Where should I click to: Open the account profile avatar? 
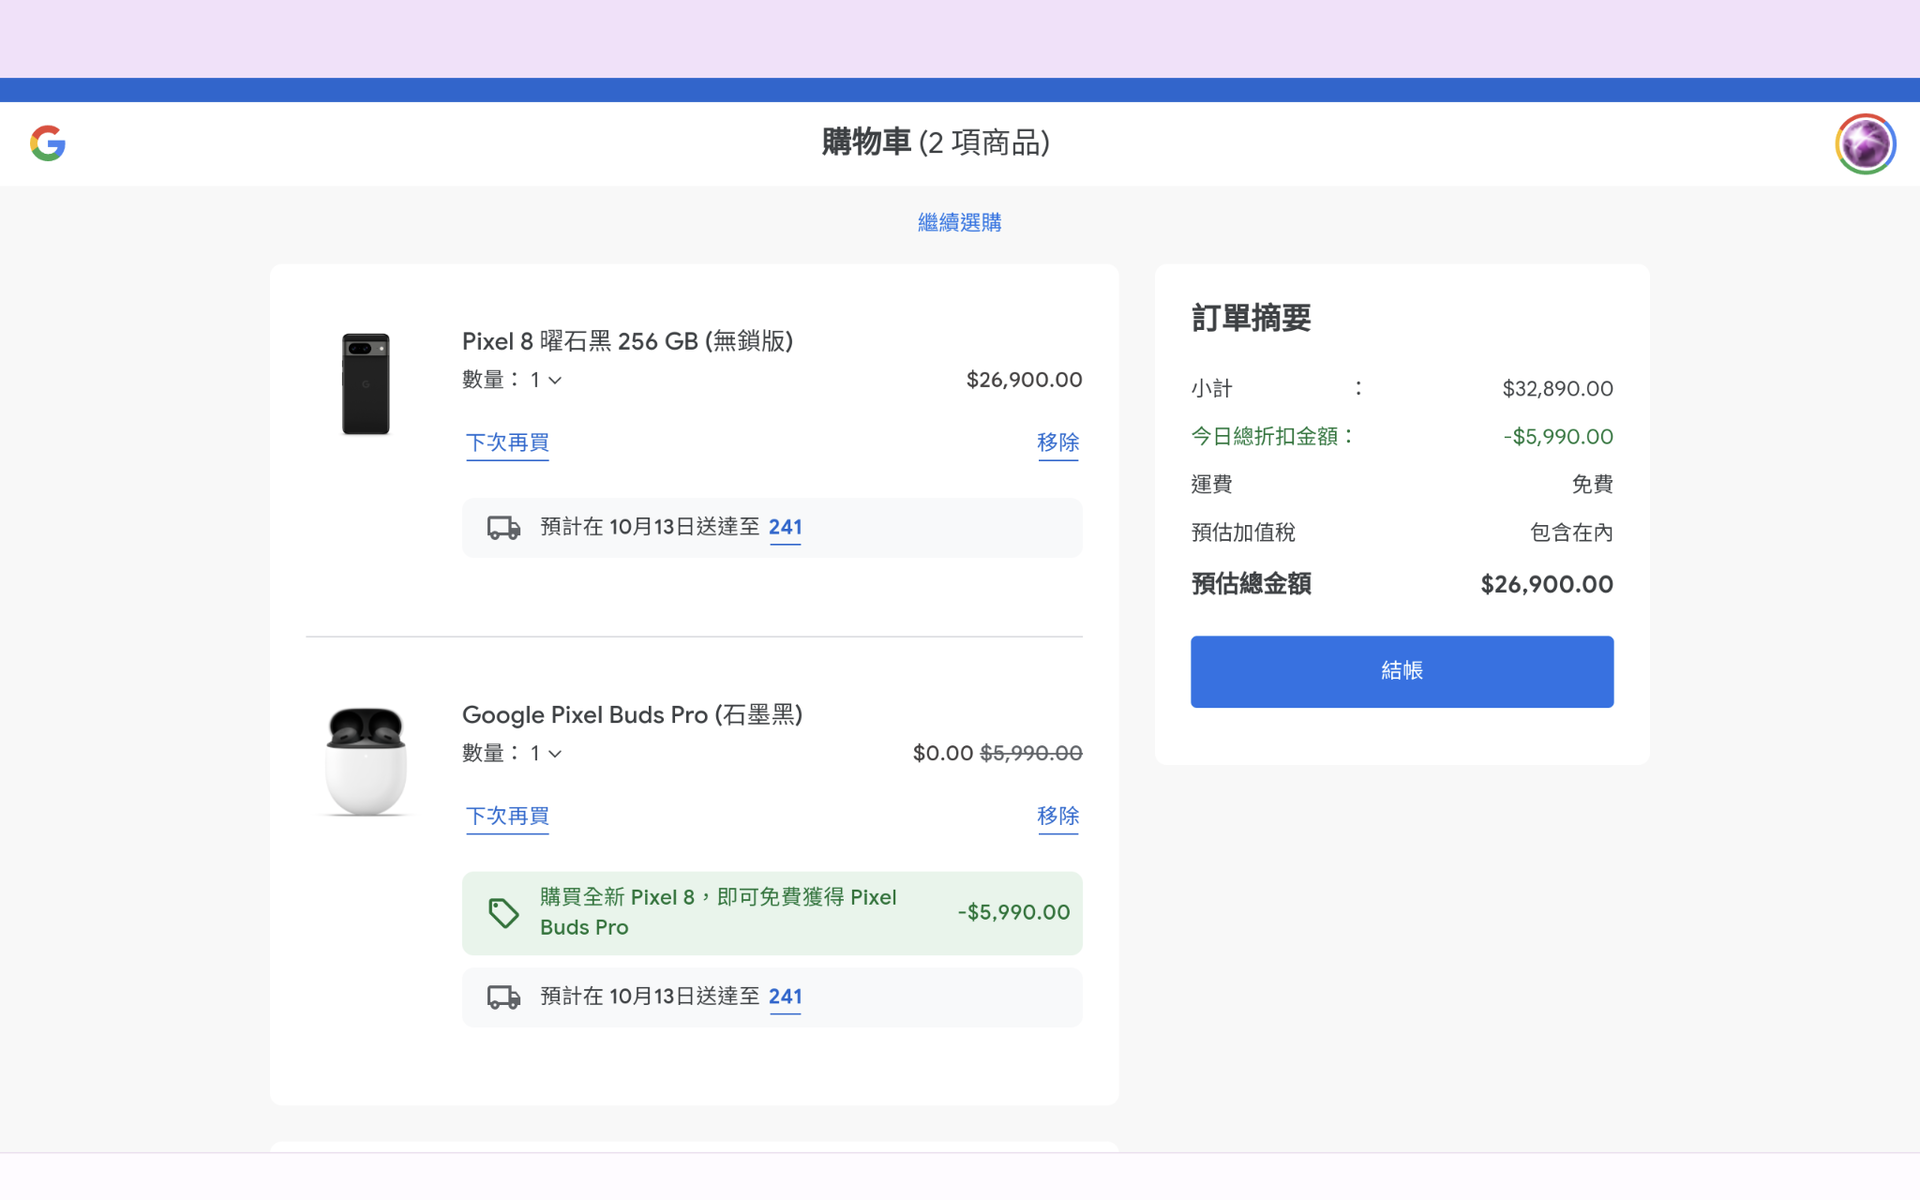pos(1864,144)
